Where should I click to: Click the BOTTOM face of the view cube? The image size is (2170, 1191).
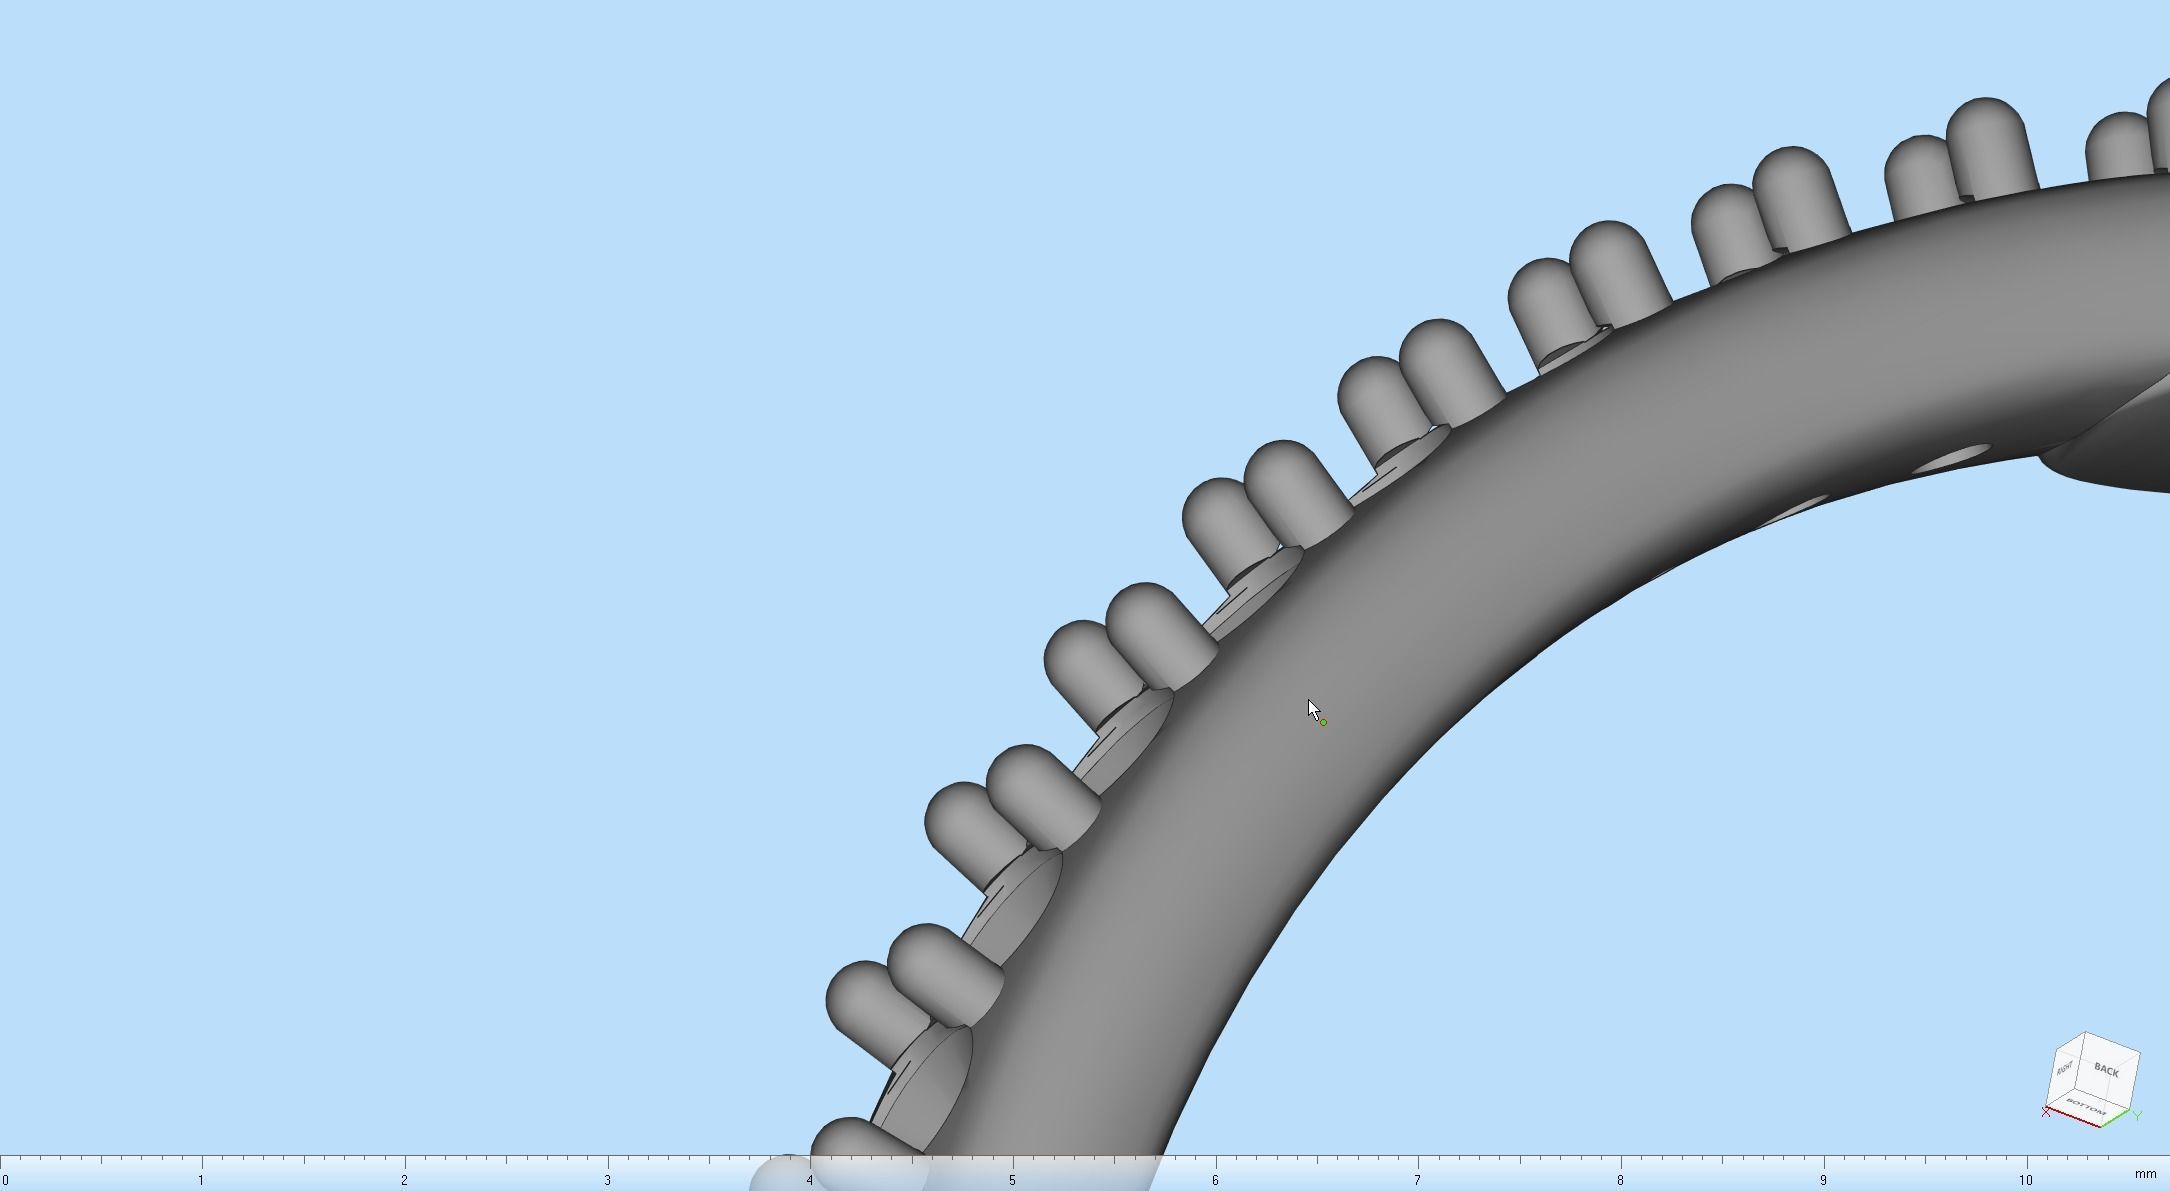pos(2086,1107)
